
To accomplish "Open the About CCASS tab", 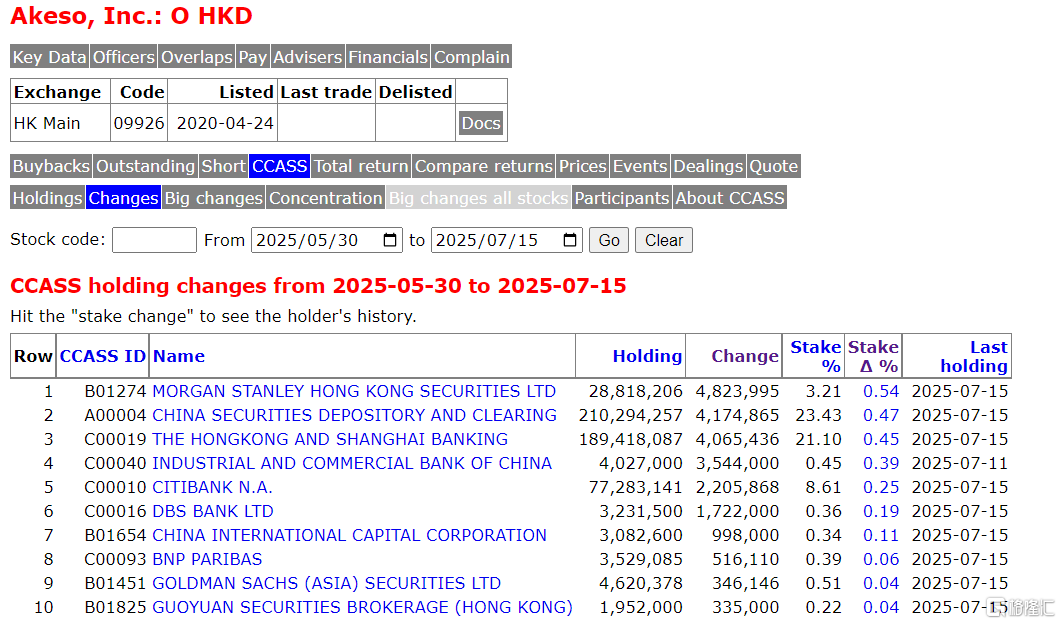I will click(x=730, y=198).
